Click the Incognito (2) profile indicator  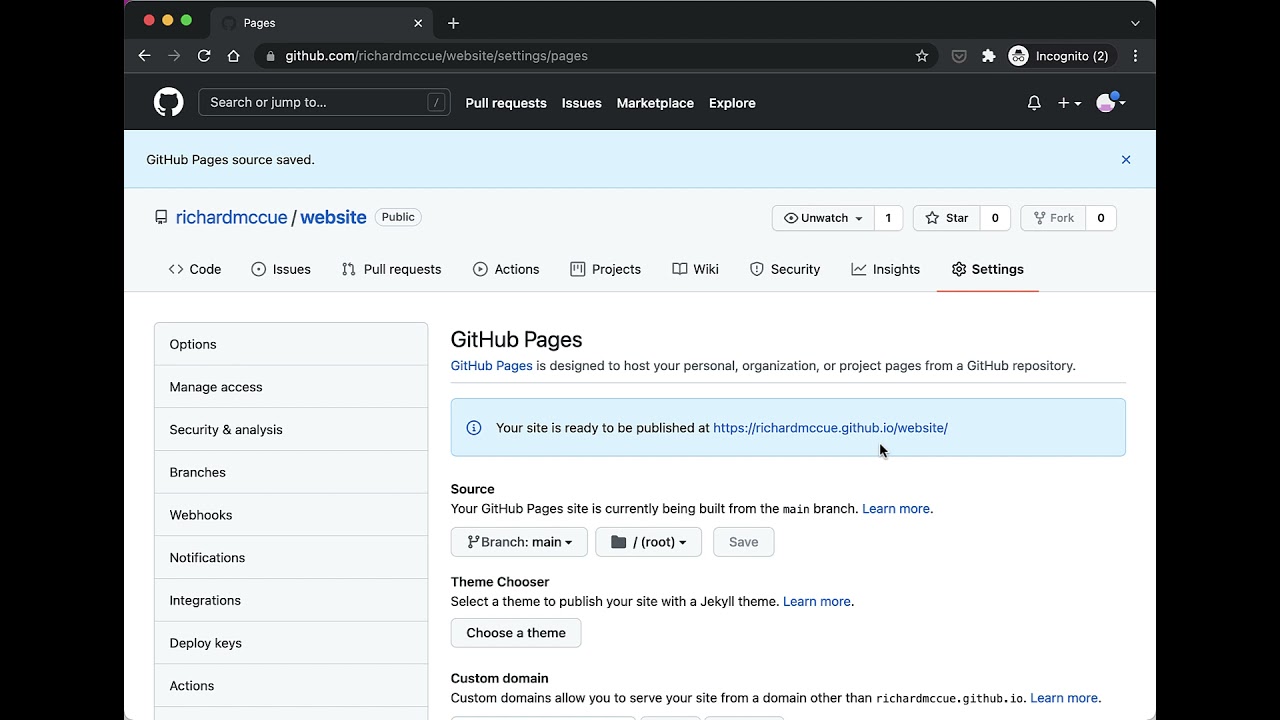click(x=1059, y=56)
